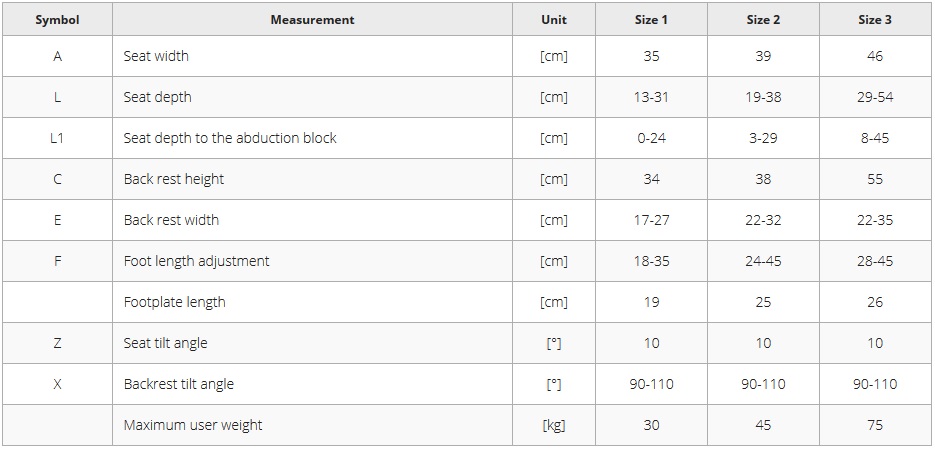This screenshot has width=935, height=449.
Task: Click the Size 2 column header
Action: (763, 20)
